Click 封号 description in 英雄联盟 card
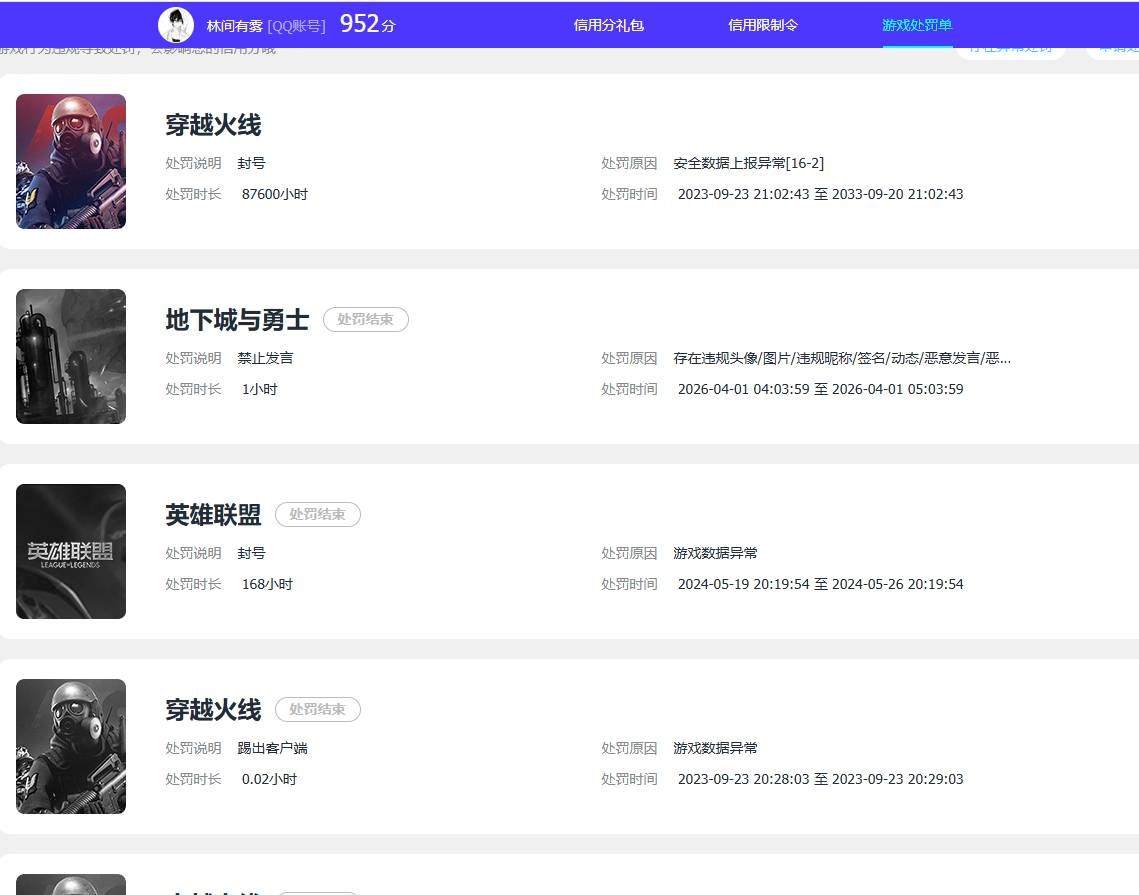This screenshot has height=895, width=1139. click(251, 554)
